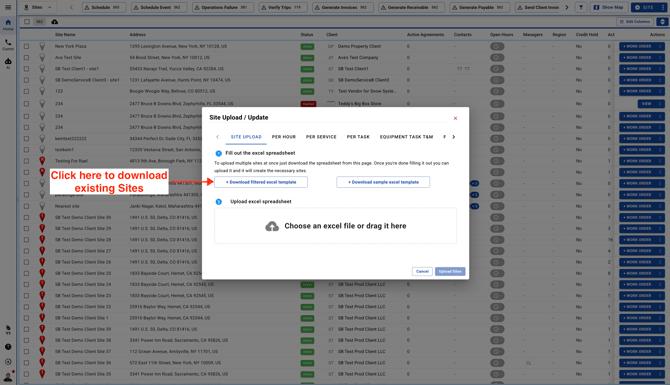Switch to Site Upload tab

click(x=246, y=137)
